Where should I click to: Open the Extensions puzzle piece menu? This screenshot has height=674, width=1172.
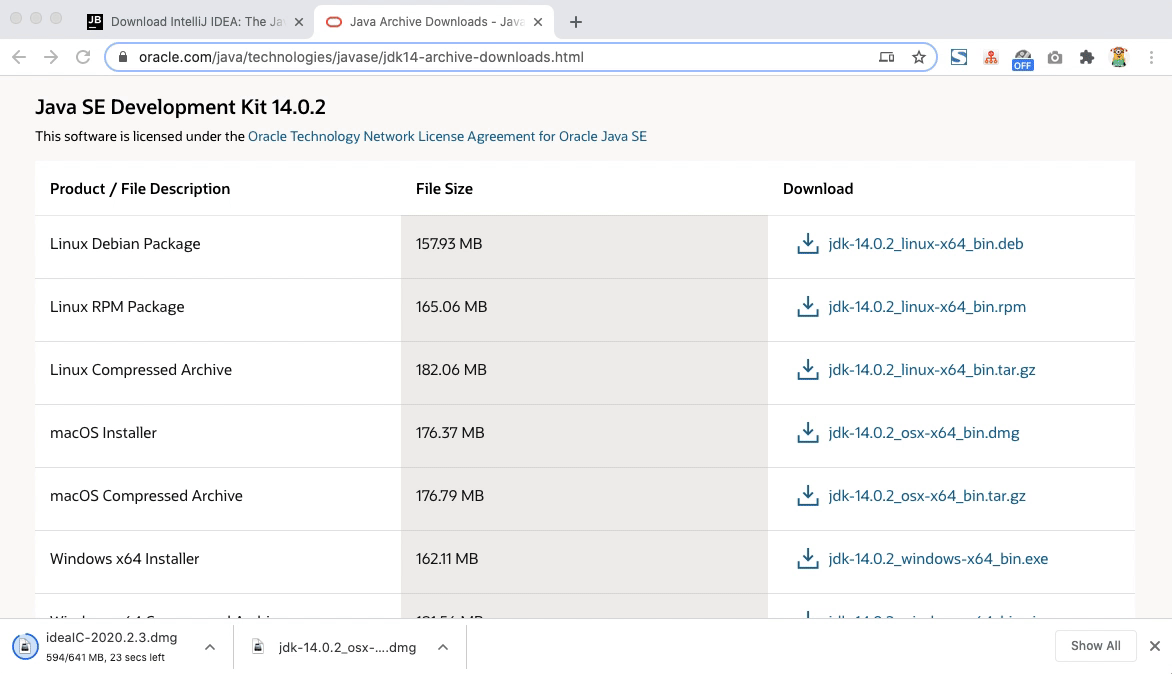(x=1087, y=57)
